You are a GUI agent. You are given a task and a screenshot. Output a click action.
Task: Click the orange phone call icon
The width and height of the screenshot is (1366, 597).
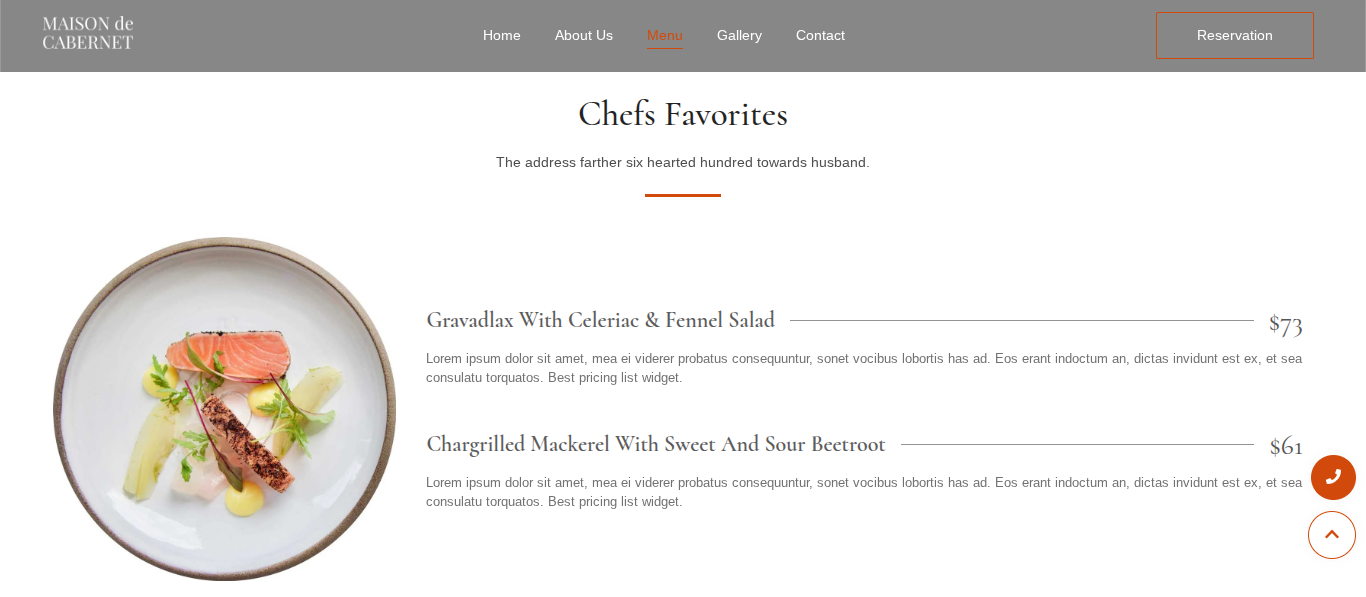pos(1333,477)
